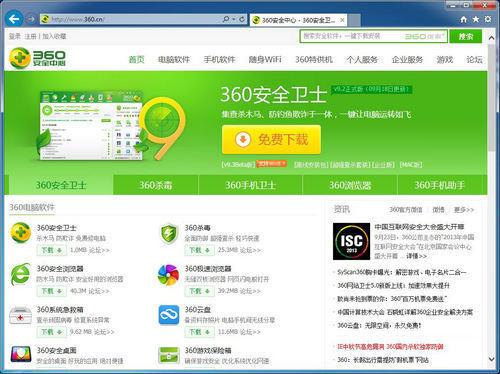Focus the software search input field
Viewport: 500px width, 374px height.
tap(373, 36)
